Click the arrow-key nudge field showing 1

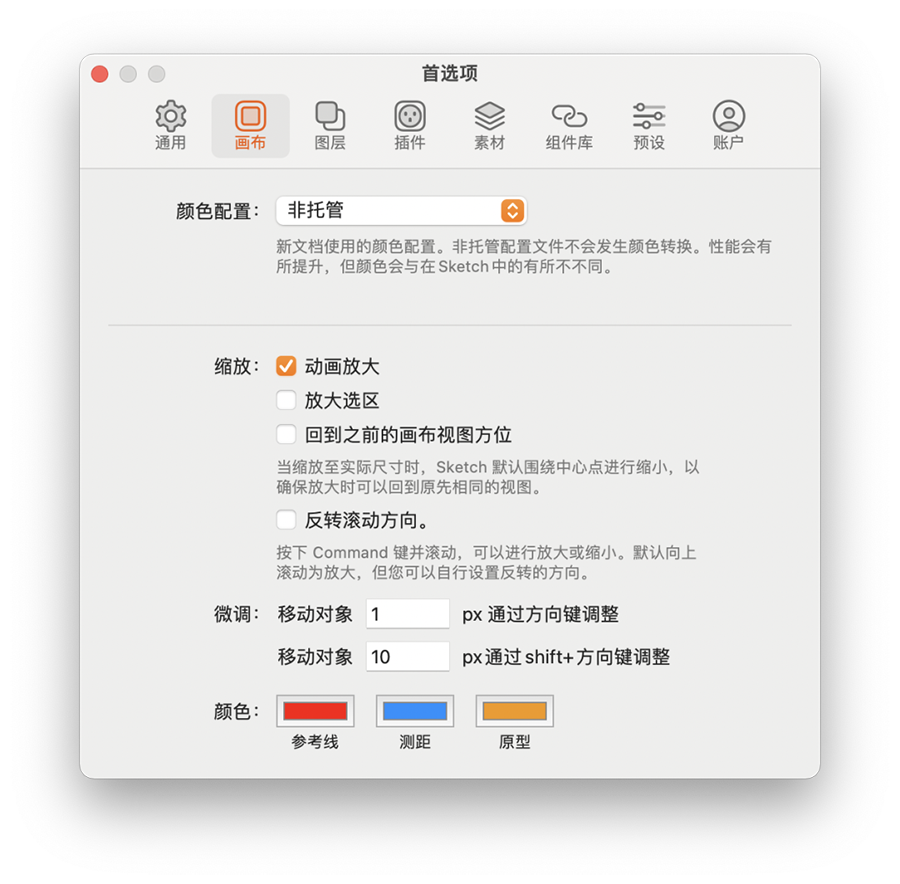pos(408,614)
